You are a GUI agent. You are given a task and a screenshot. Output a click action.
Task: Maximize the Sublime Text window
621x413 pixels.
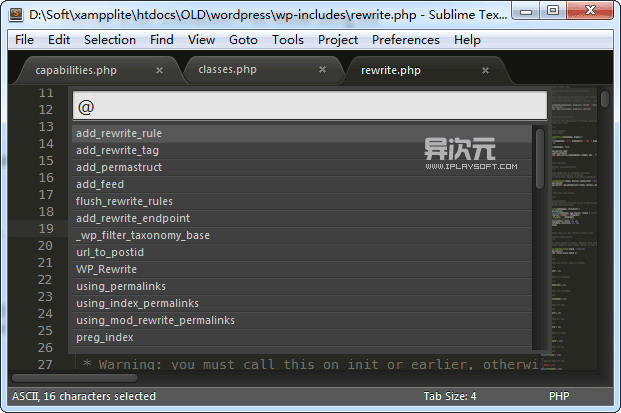[553, 11]
